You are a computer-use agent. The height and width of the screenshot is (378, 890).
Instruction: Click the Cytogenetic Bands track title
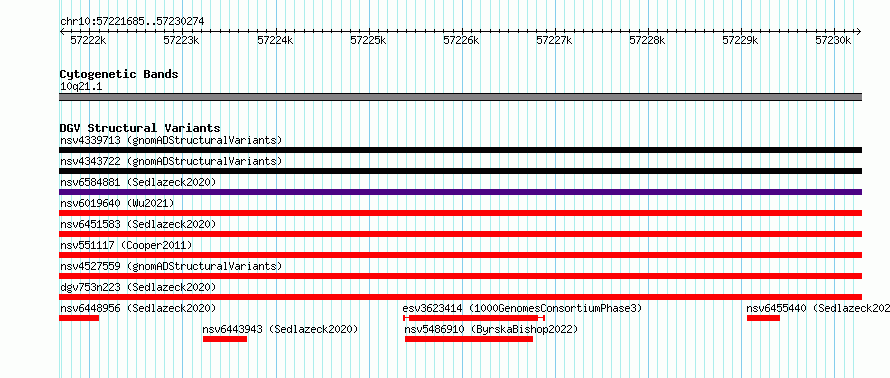click(119, 74)
